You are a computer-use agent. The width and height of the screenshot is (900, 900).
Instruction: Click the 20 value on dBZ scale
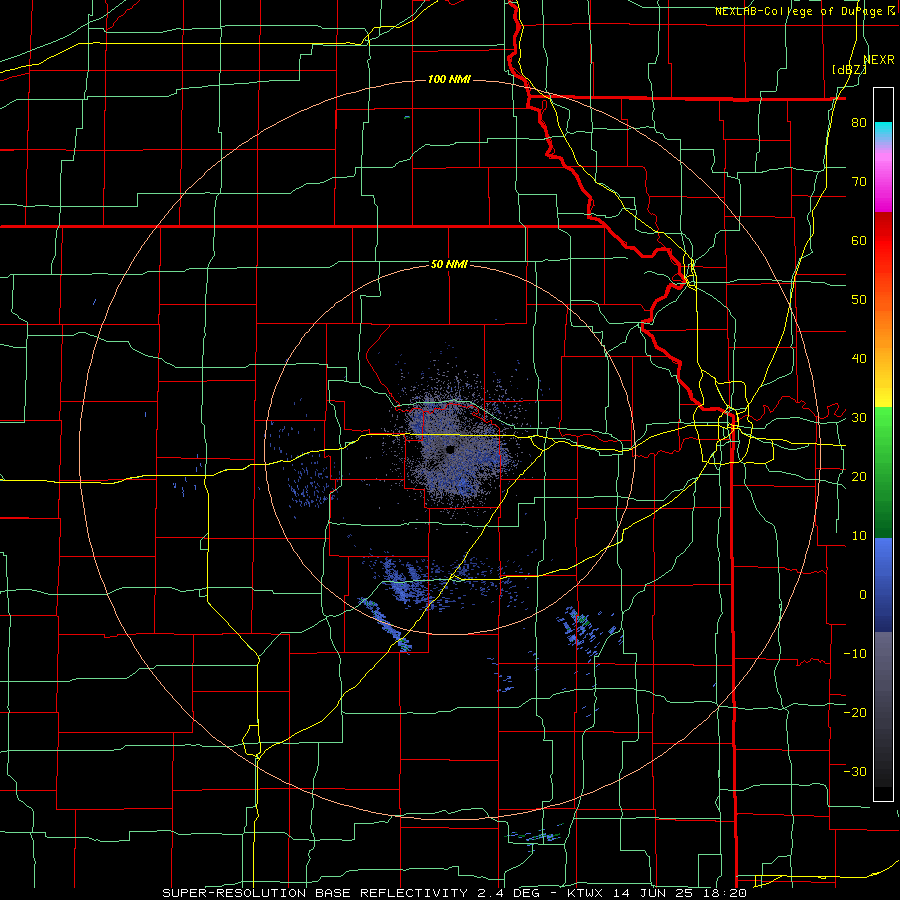859,476
